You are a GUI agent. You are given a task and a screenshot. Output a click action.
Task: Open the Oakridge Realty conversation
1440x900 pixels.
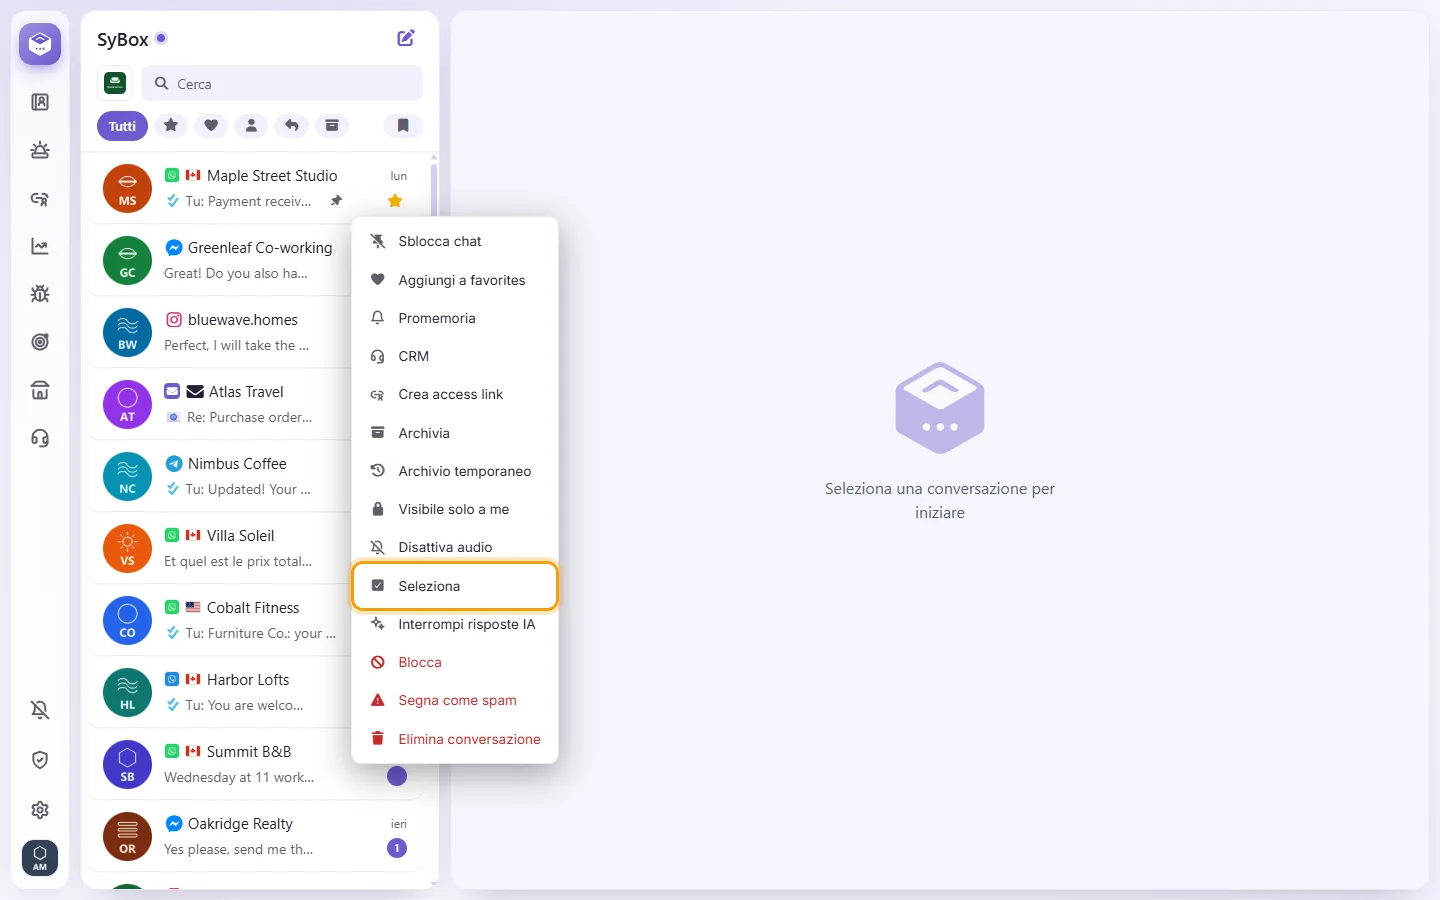coord(256,836)
